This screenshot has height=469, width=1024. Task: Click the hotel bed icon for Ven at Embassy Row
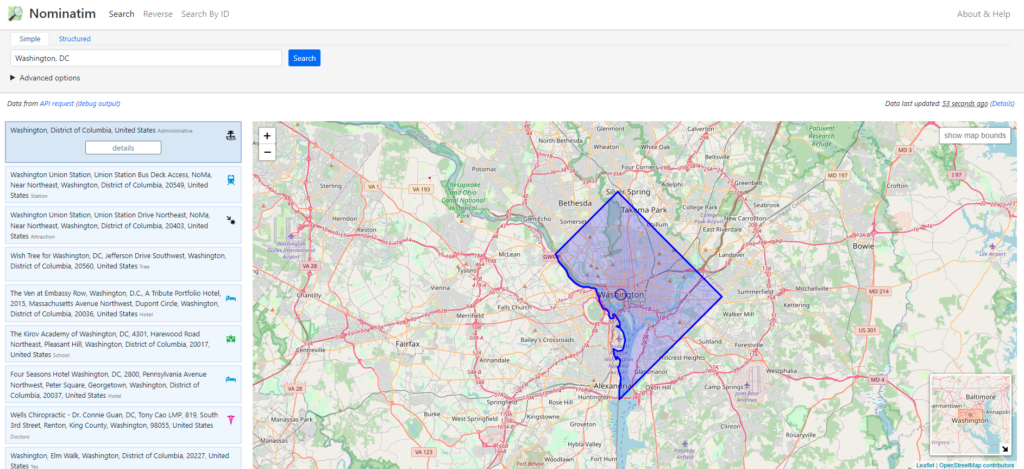pyautogui.click(x=231, y=298)
